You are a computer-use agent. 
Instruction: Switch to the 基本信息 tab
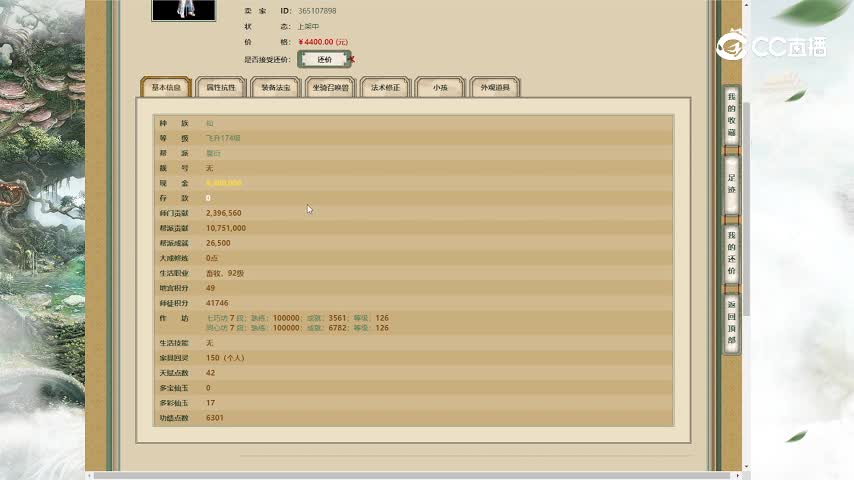(x=166, y=88)
